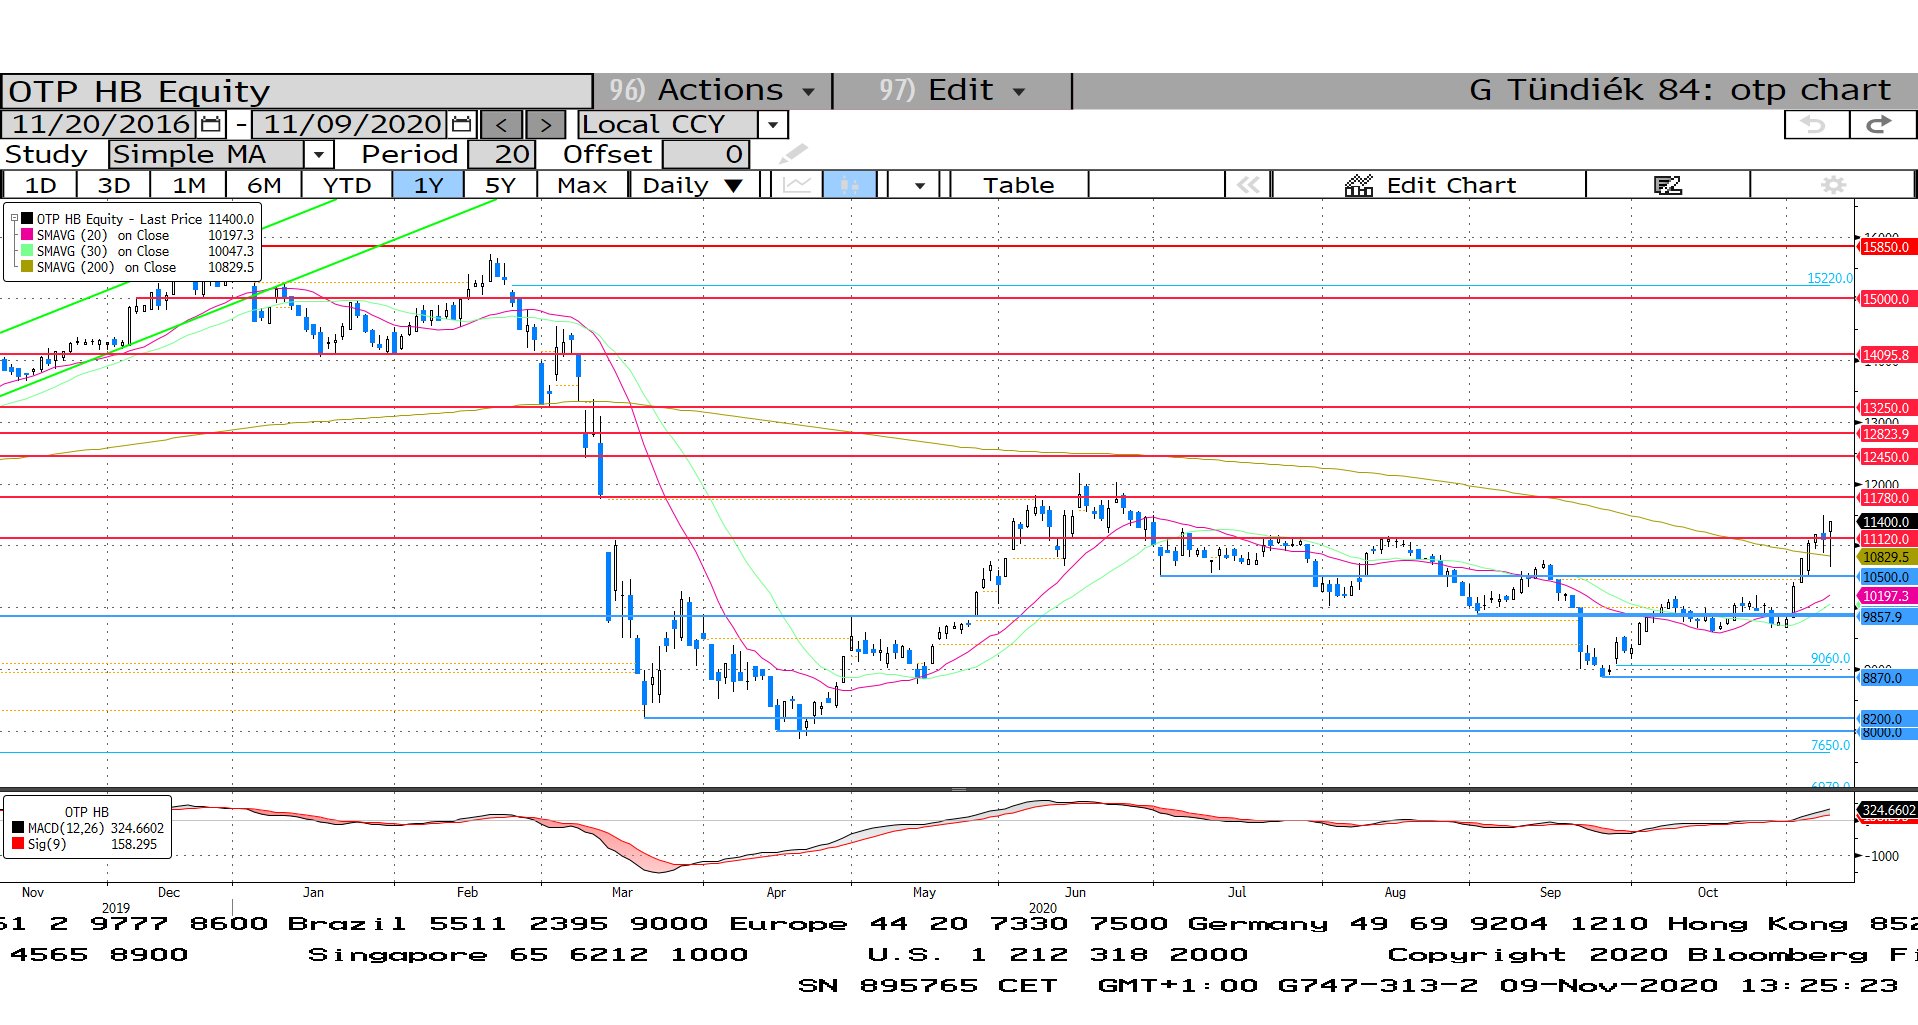Expand the Simple MA study dropdown arrow

tap(318, 154)
